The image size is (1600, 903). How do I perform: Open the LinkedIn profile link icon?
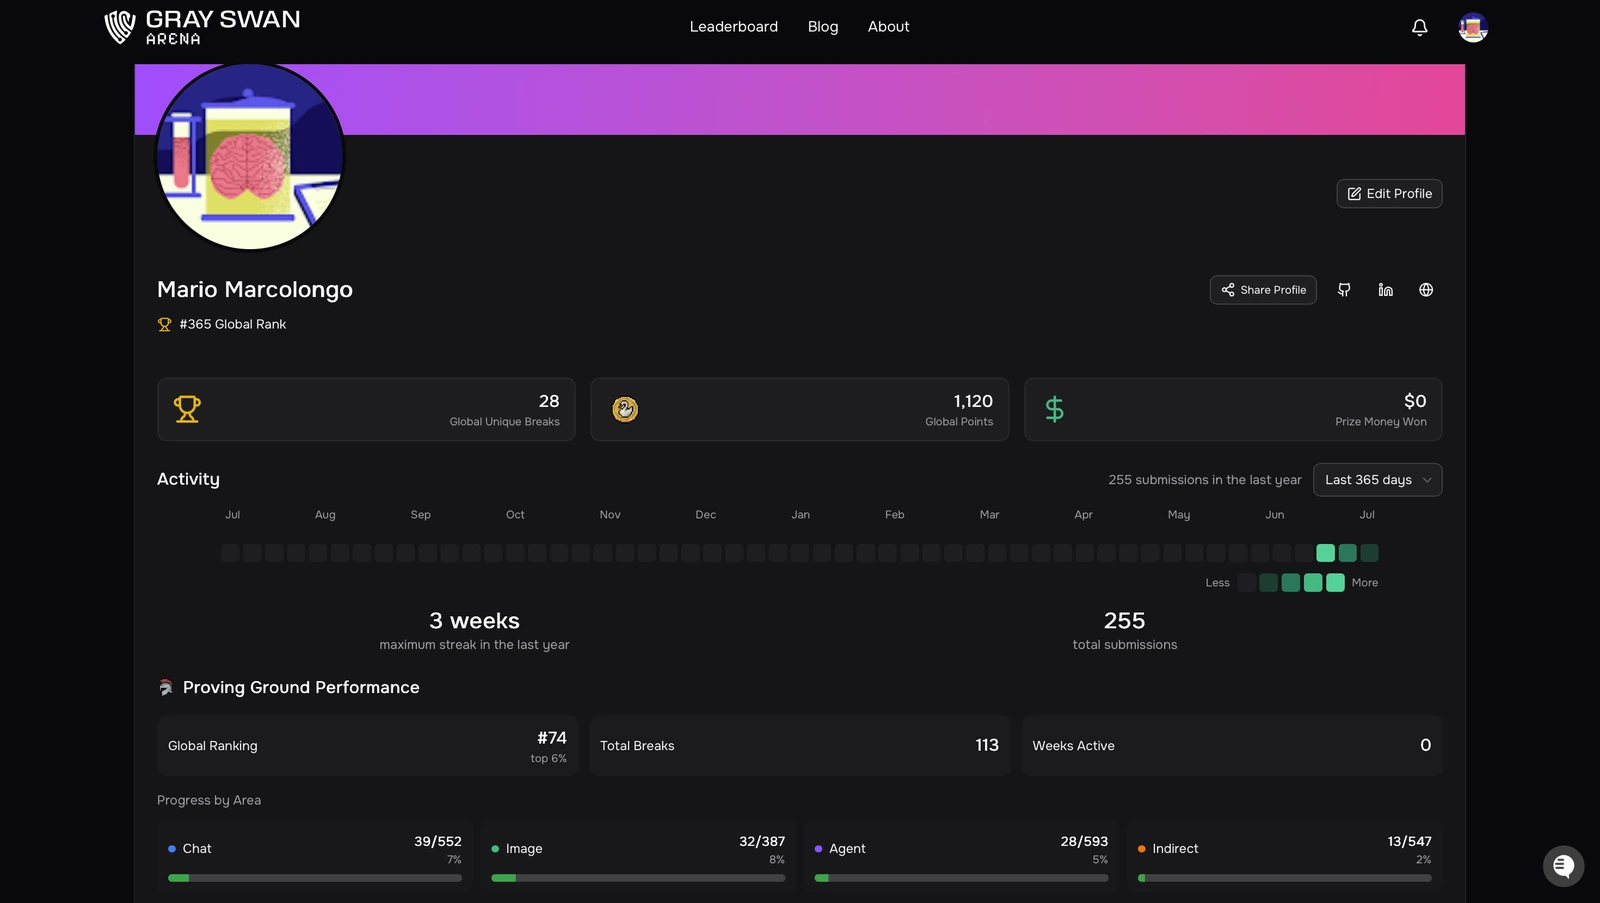tap(1385, 290)
